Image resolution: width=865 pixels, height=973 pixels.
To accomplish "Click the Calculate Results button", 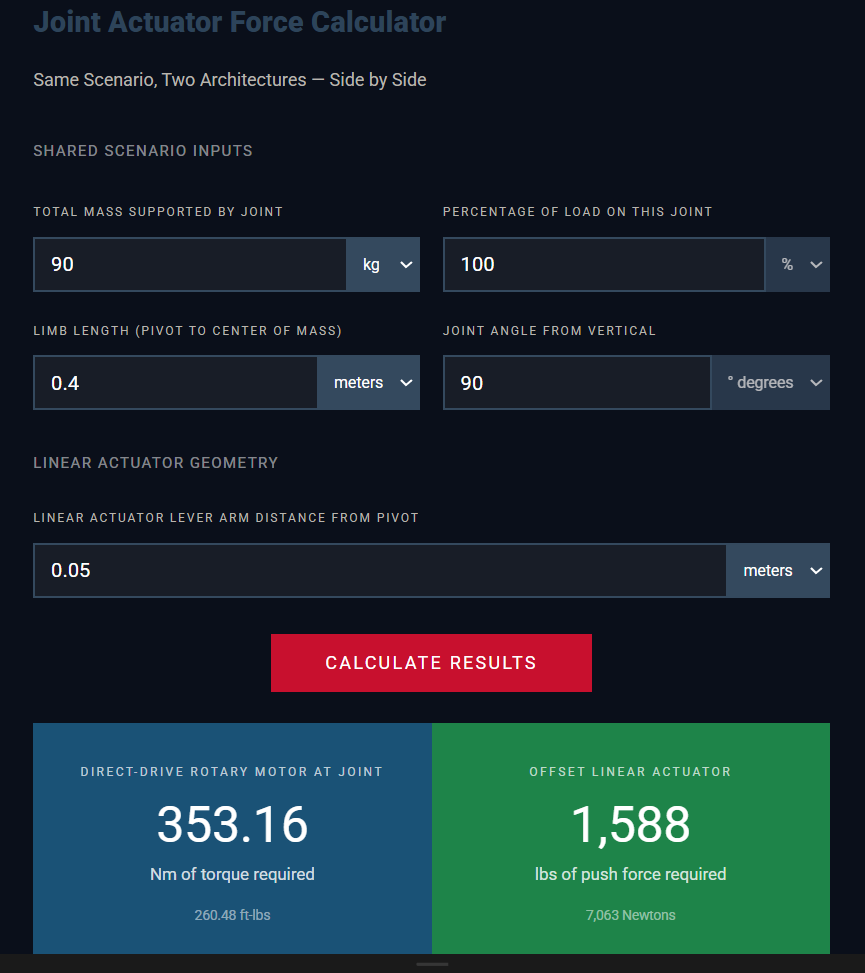I will (431, 663).
